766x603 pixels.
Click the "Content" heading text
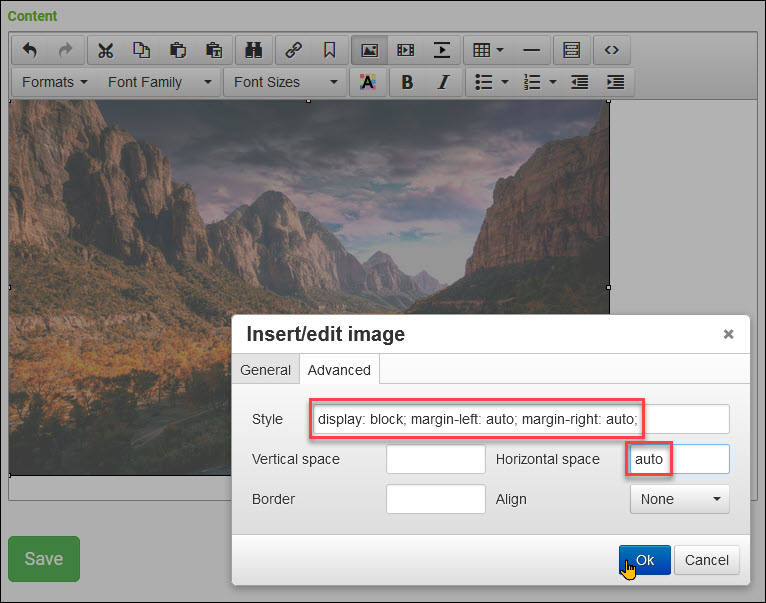click(32, 16)
